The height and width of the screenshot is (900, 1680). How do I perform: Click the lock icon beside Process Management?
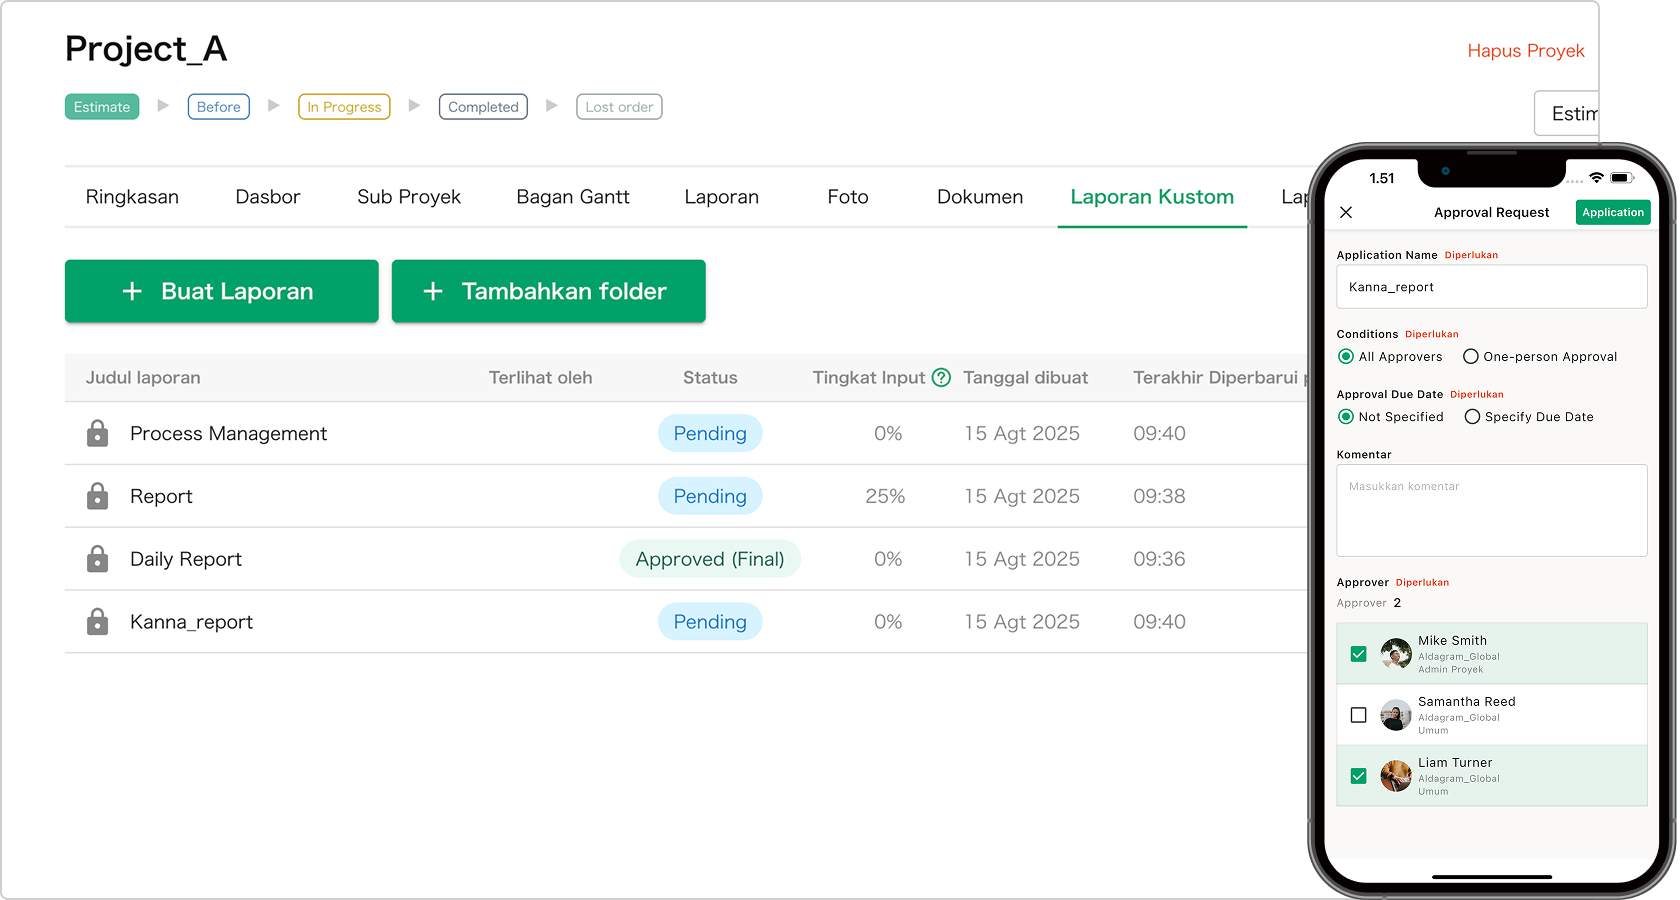(97, 433)
